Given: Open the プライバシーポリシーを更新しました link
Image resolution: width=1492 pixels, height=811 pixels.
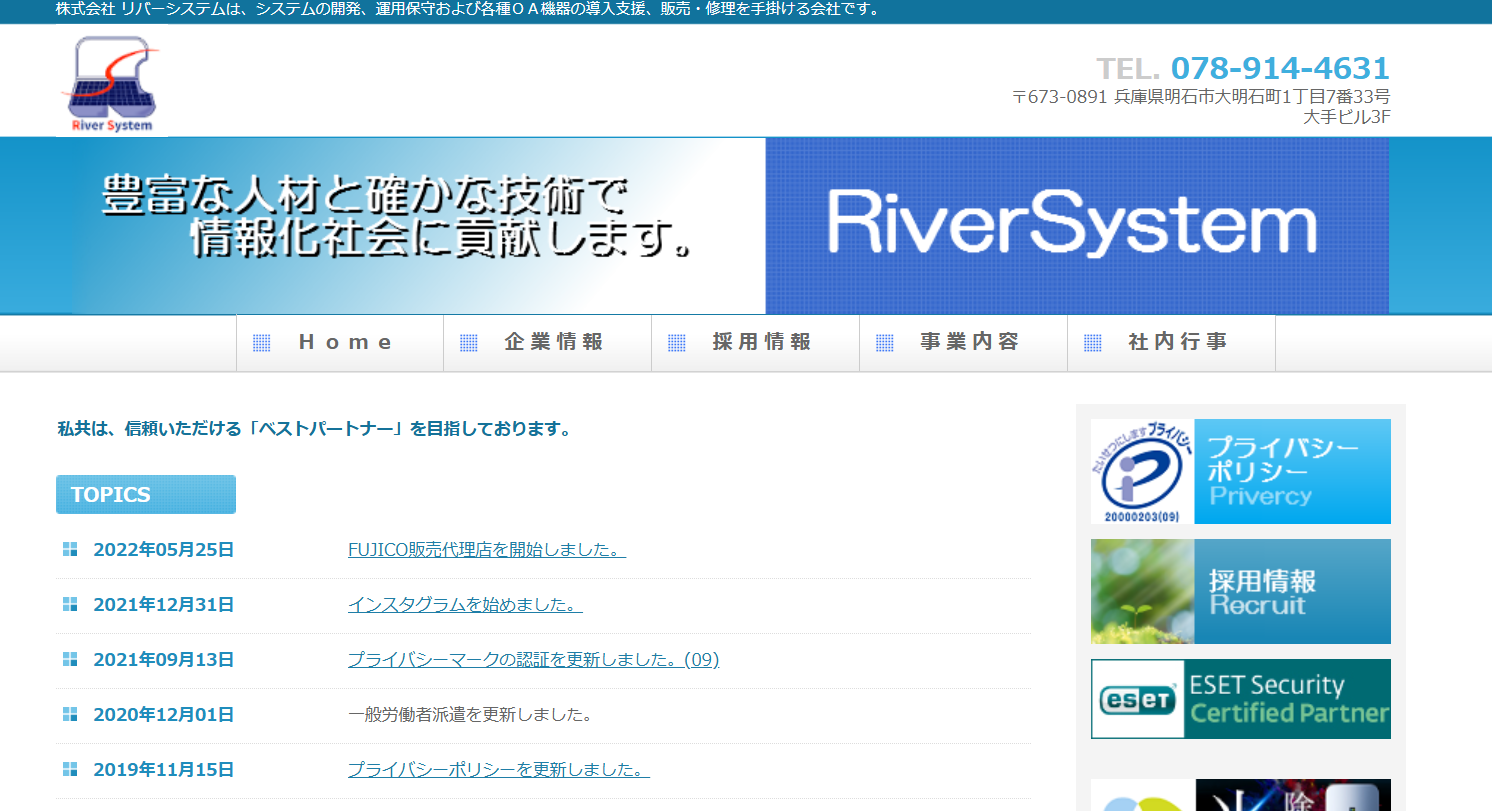Looking at the screenshot, I should tap(499, 769).
